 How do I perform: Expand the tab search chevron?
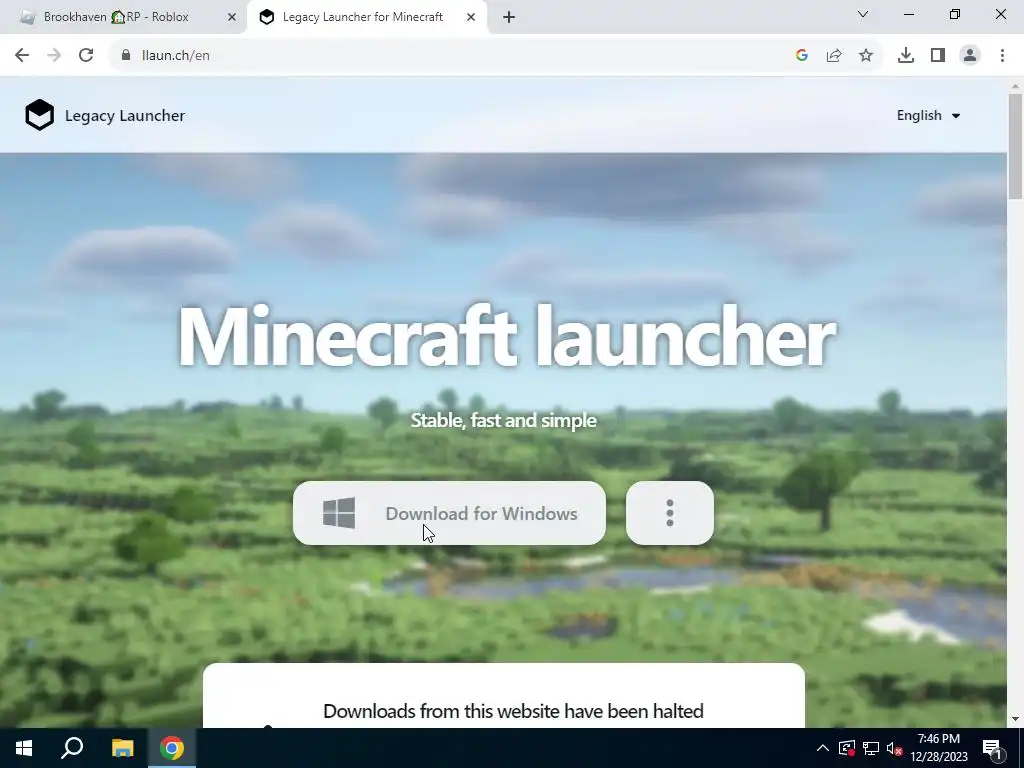coord(863,14)
